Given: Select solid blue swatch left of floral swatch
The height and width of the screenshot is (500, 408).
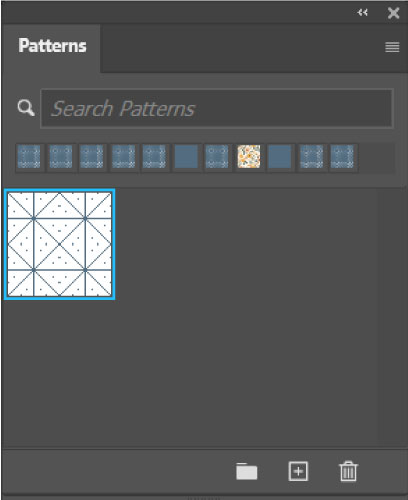Looking at the screenshot, I should click(x=186, y=156).
